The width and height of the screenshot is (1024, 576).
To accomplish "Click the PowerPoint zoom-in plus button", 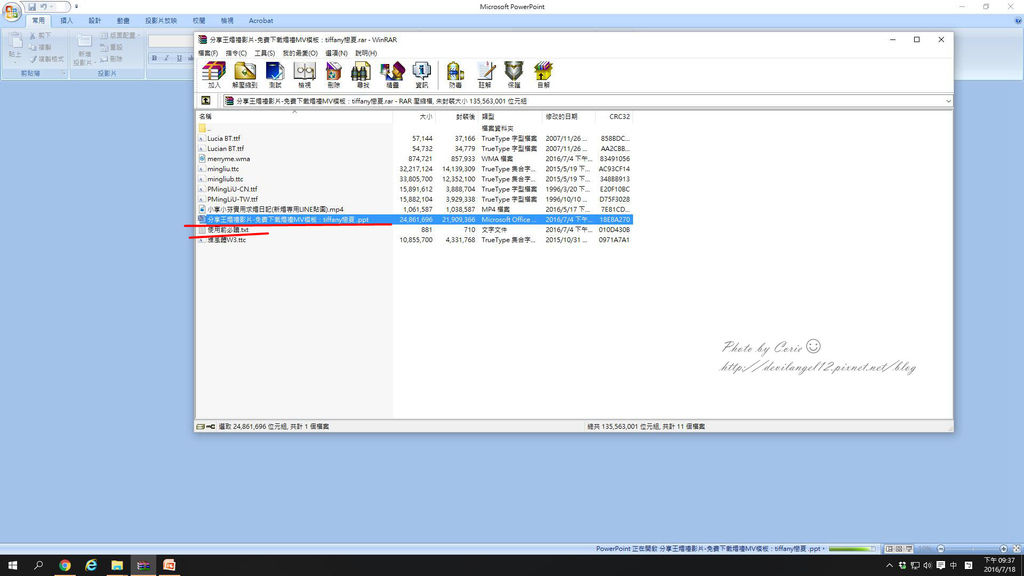I will pyautogui.click(x=1004, y=549).
